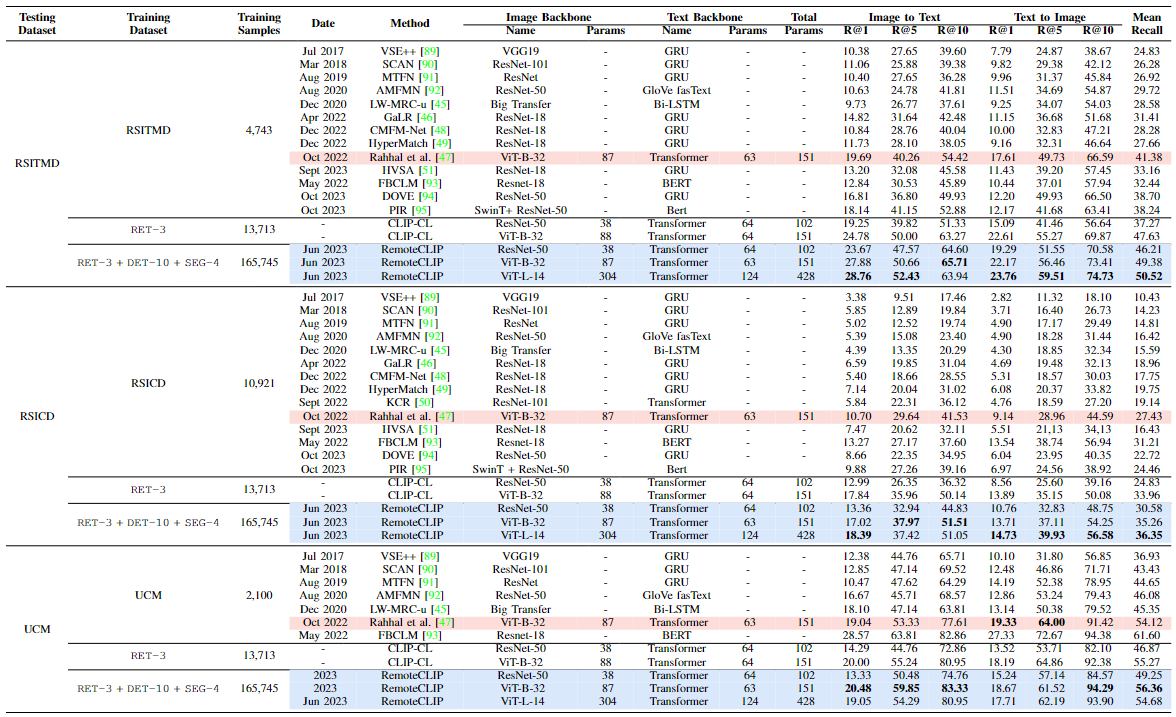1176x717 pixels.
Task: Select "Sept 2022" date in KCR row
Action: pos(323,403)
